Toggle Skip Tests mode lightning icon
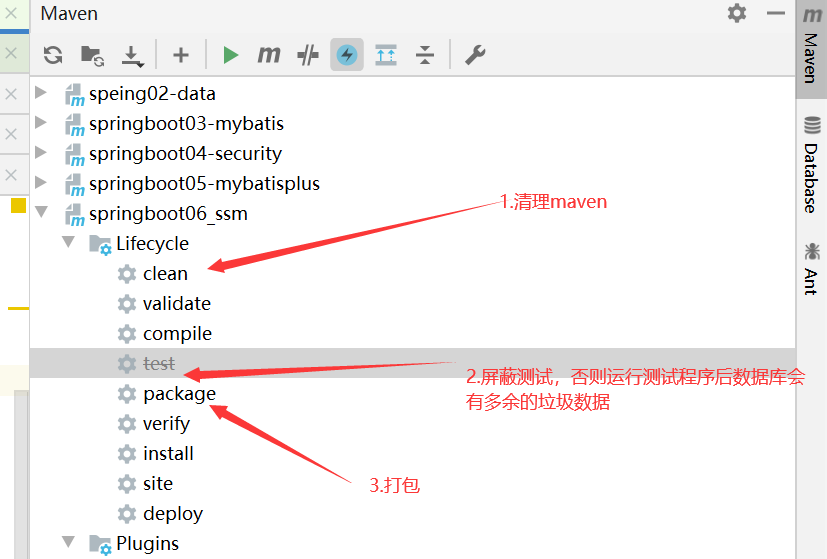Viewport: 827px width, 559px height. tap(347, 55)
